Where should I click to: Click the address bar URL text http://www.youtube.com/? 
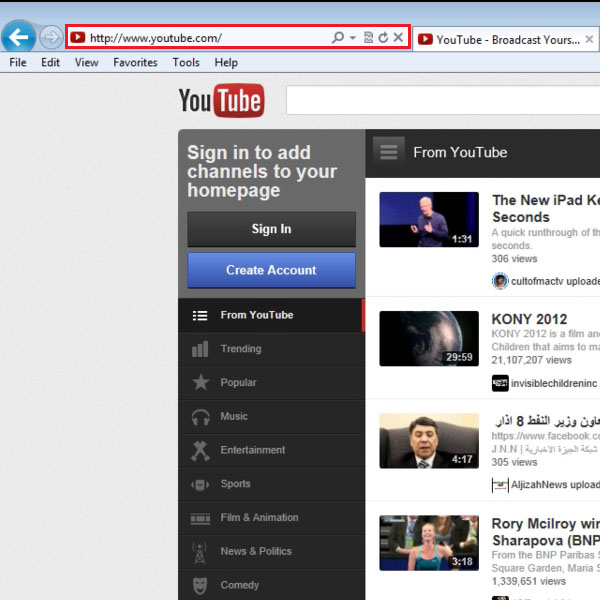coord(156,38)
